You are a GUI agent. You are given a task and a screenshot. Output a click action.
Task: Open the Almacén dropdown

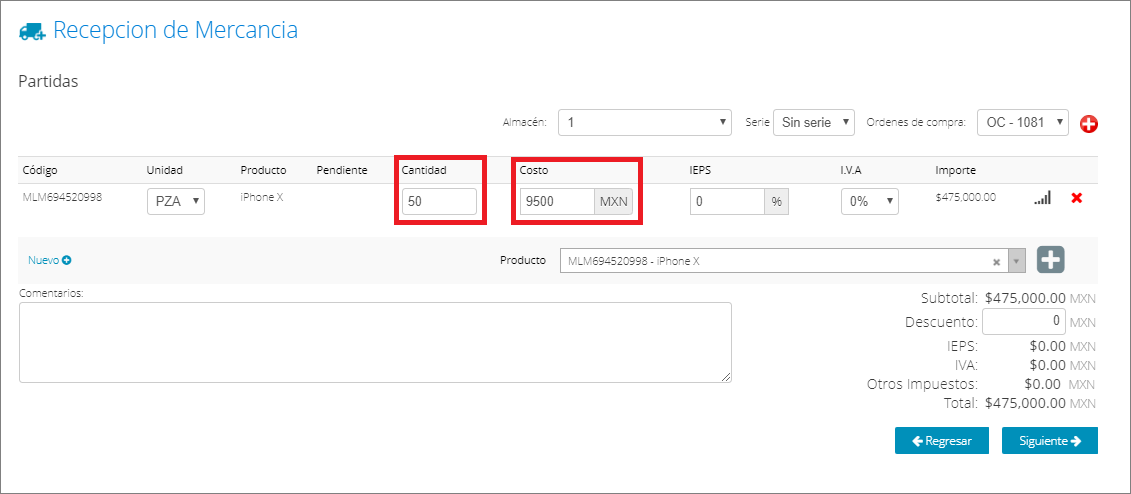pos(645,123)
